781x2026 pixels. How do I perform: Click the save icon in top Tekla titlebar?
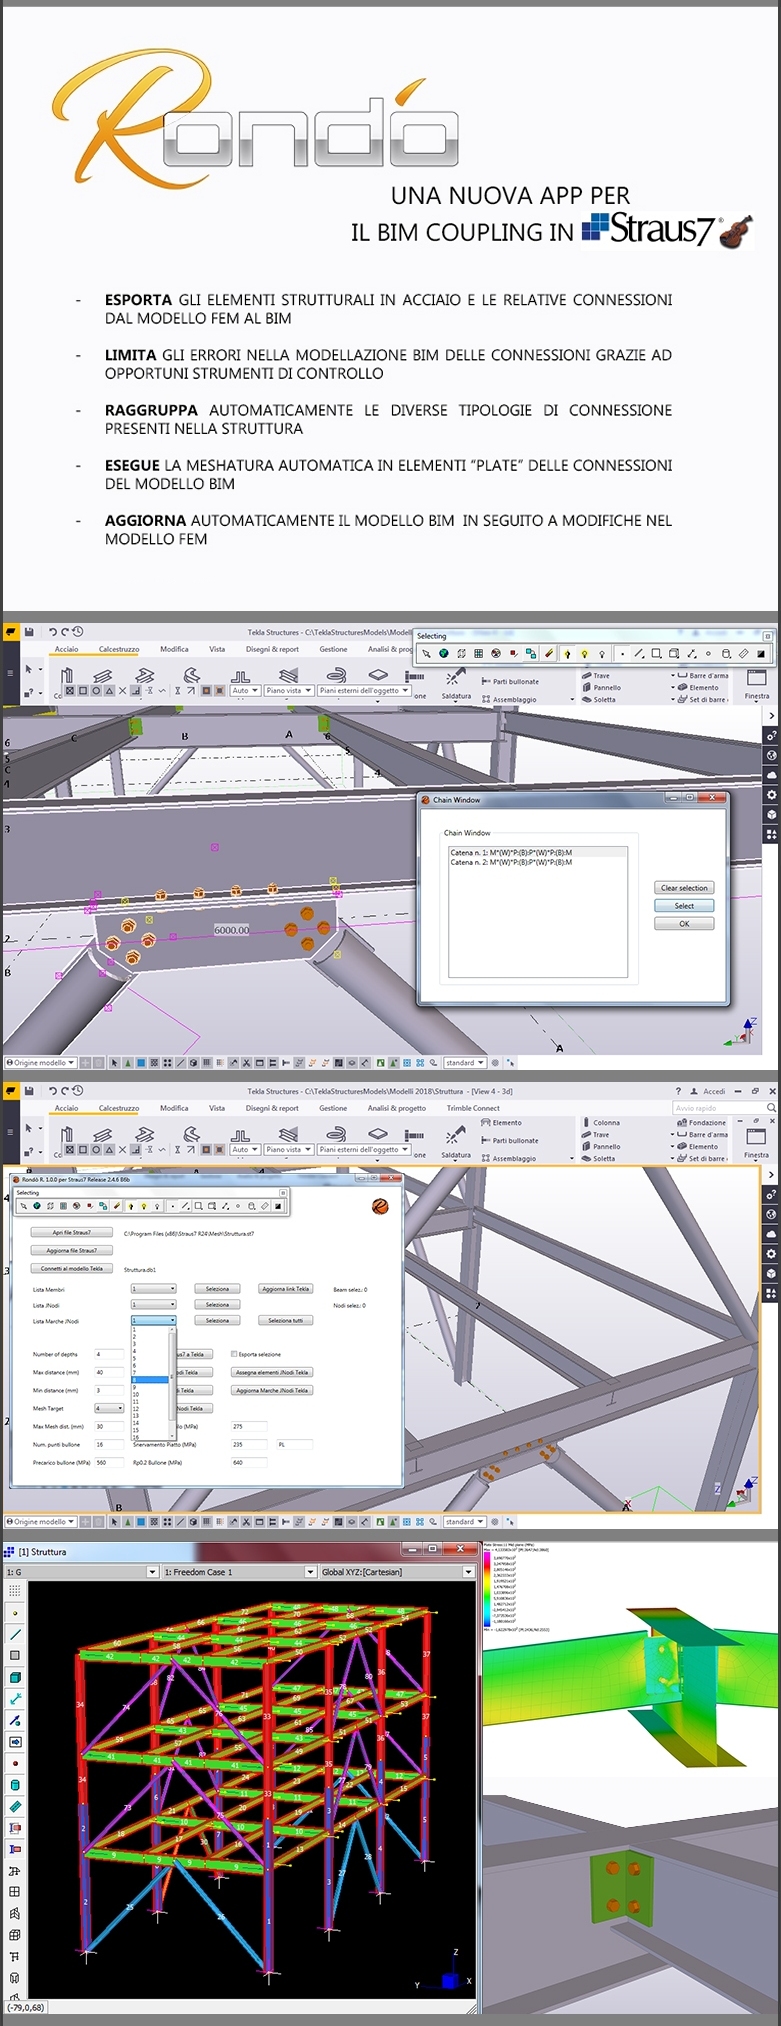click(30, 632)
